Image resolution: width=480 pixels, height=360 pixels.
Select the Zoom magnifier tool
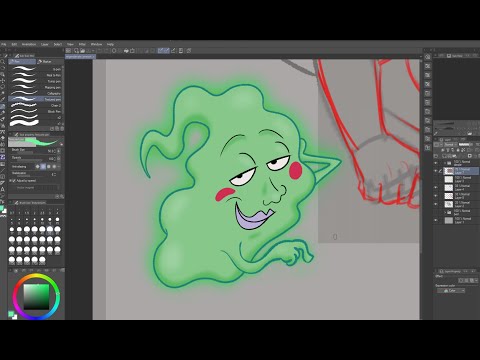click(x=3, y=62)
